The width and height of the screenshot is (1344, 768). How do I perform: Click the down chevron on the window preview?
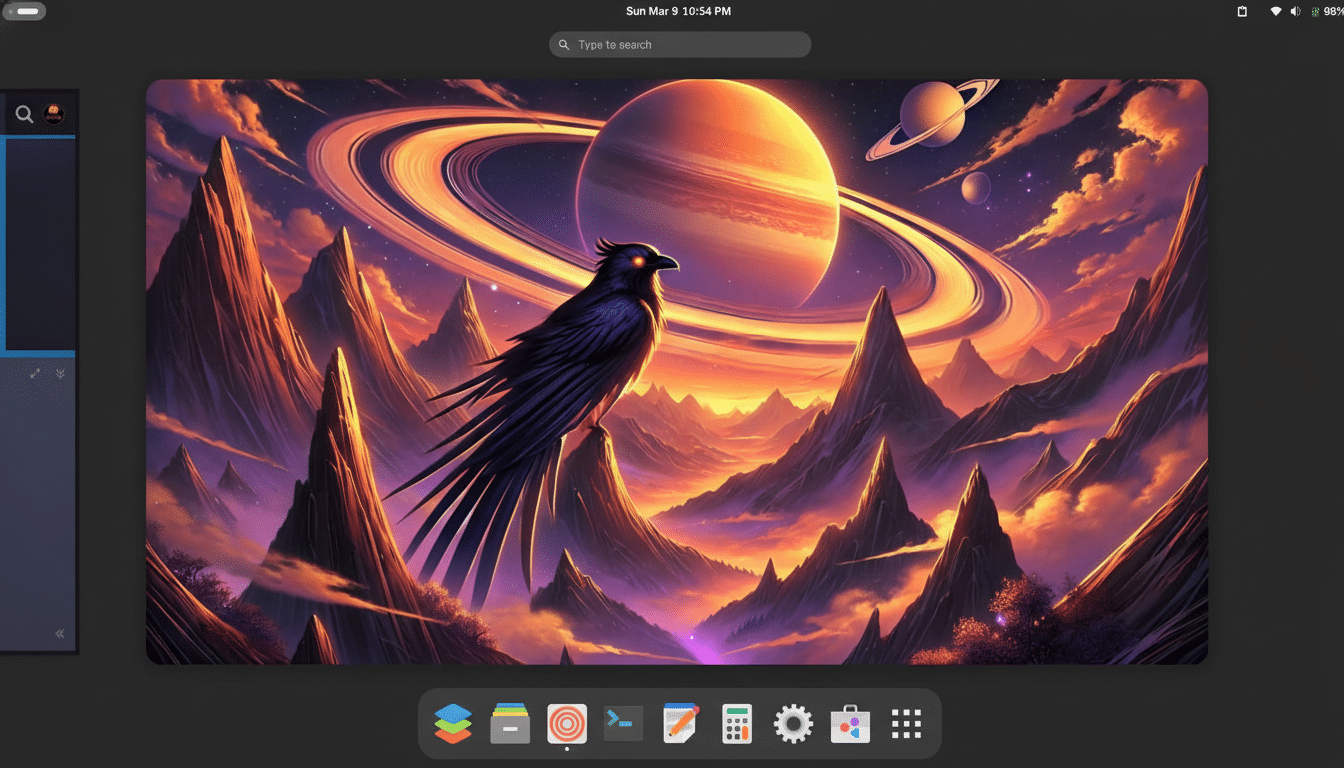(60, 373)
